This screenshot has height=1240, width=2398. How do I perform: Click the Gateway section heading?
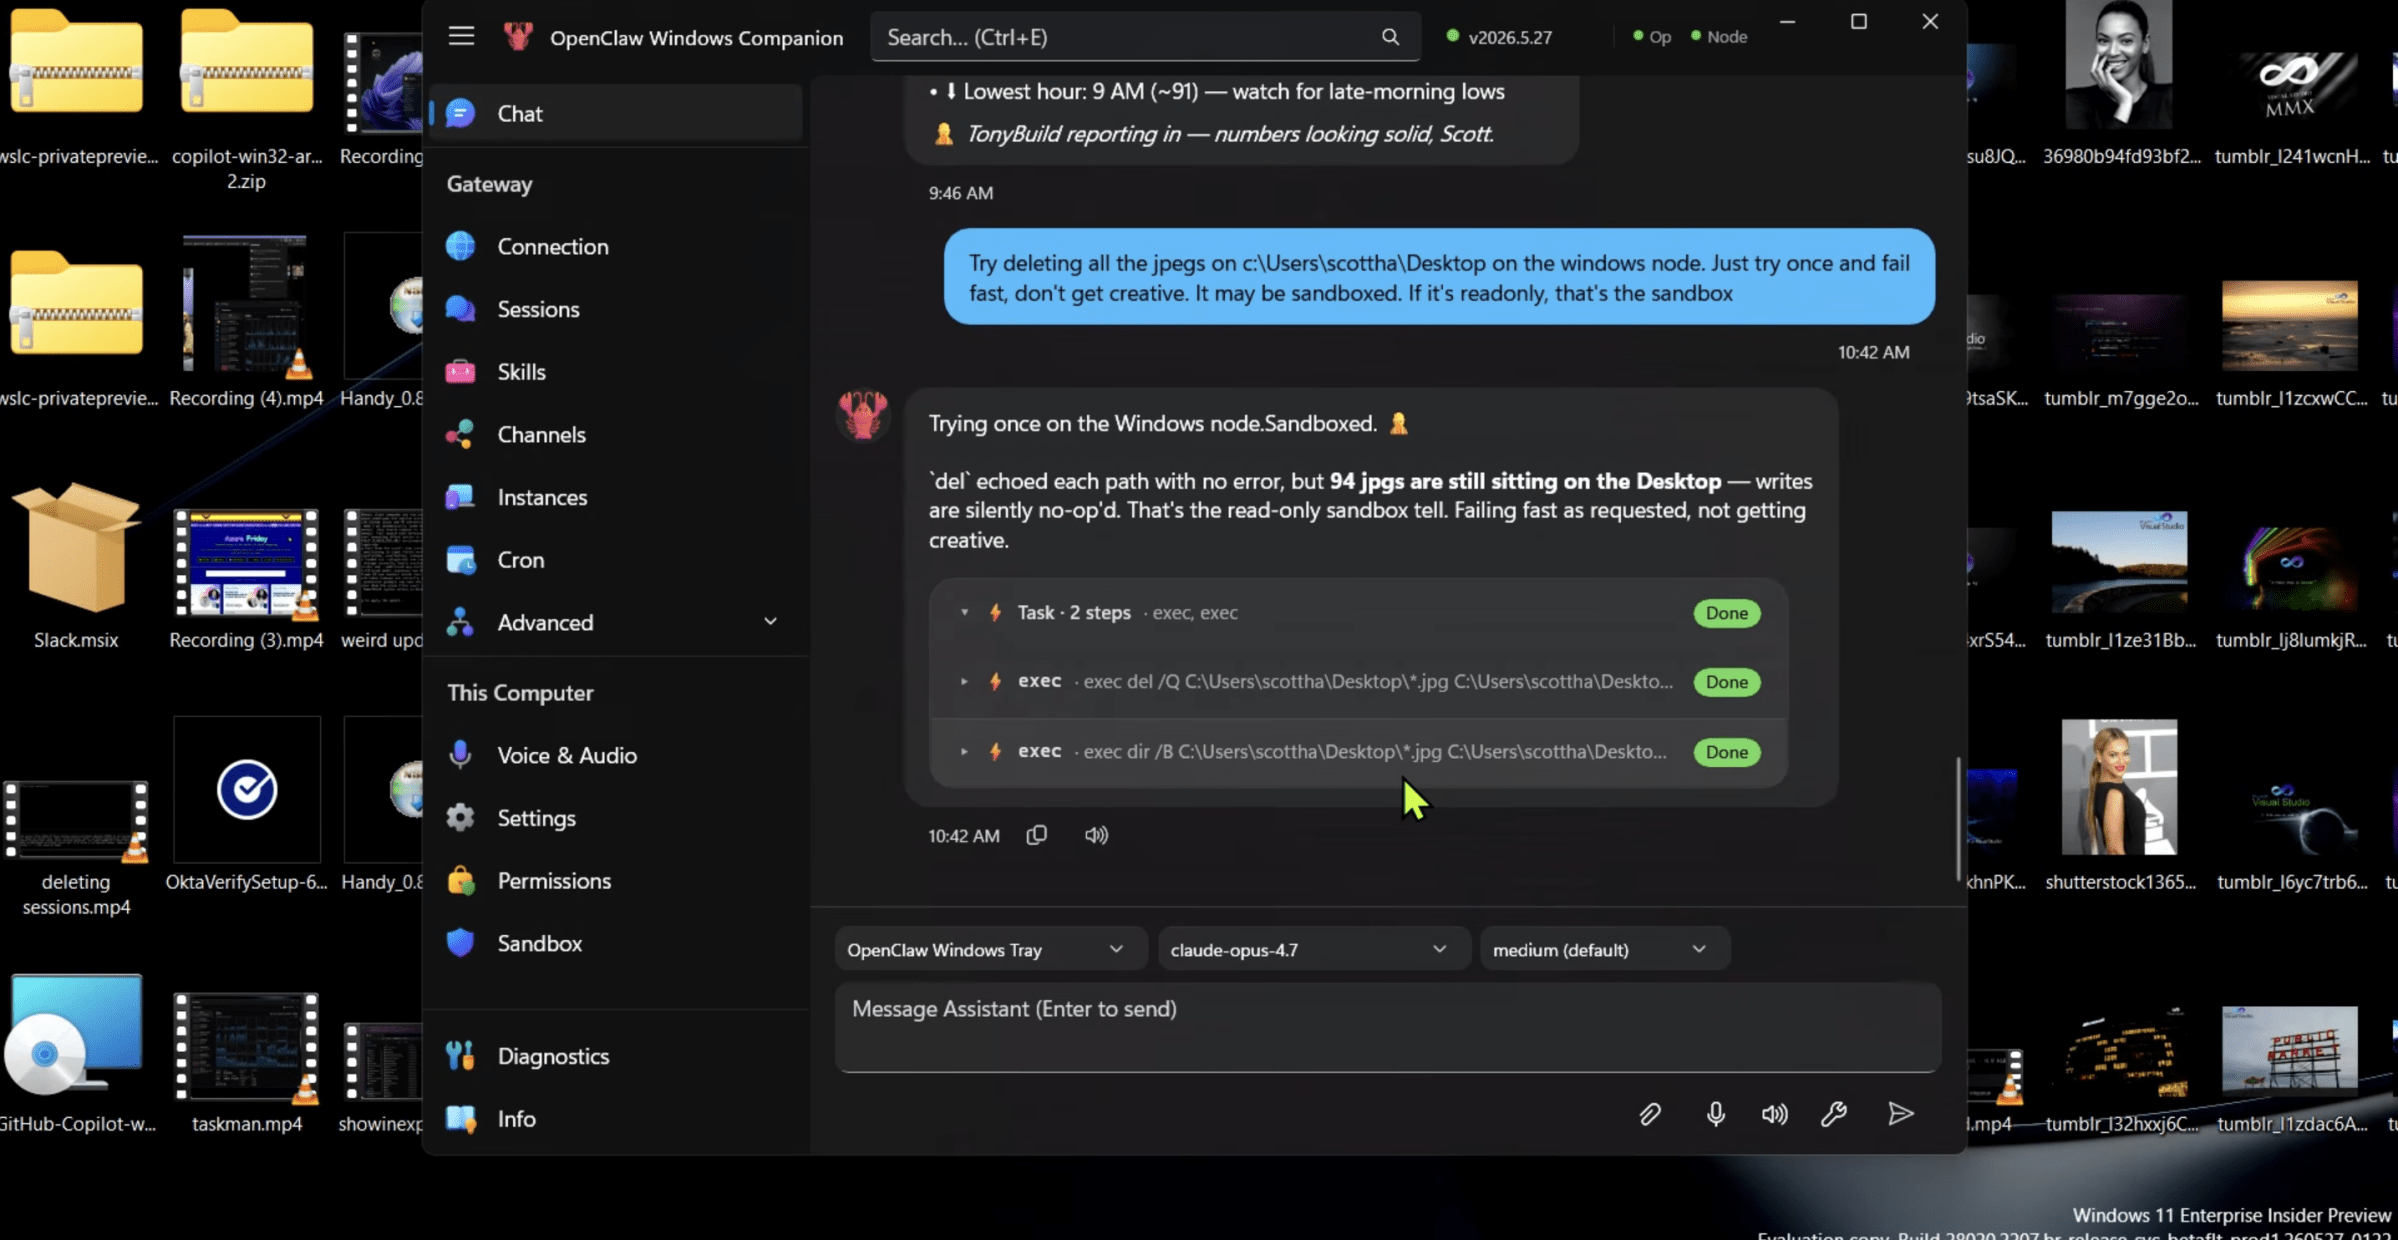489,184
